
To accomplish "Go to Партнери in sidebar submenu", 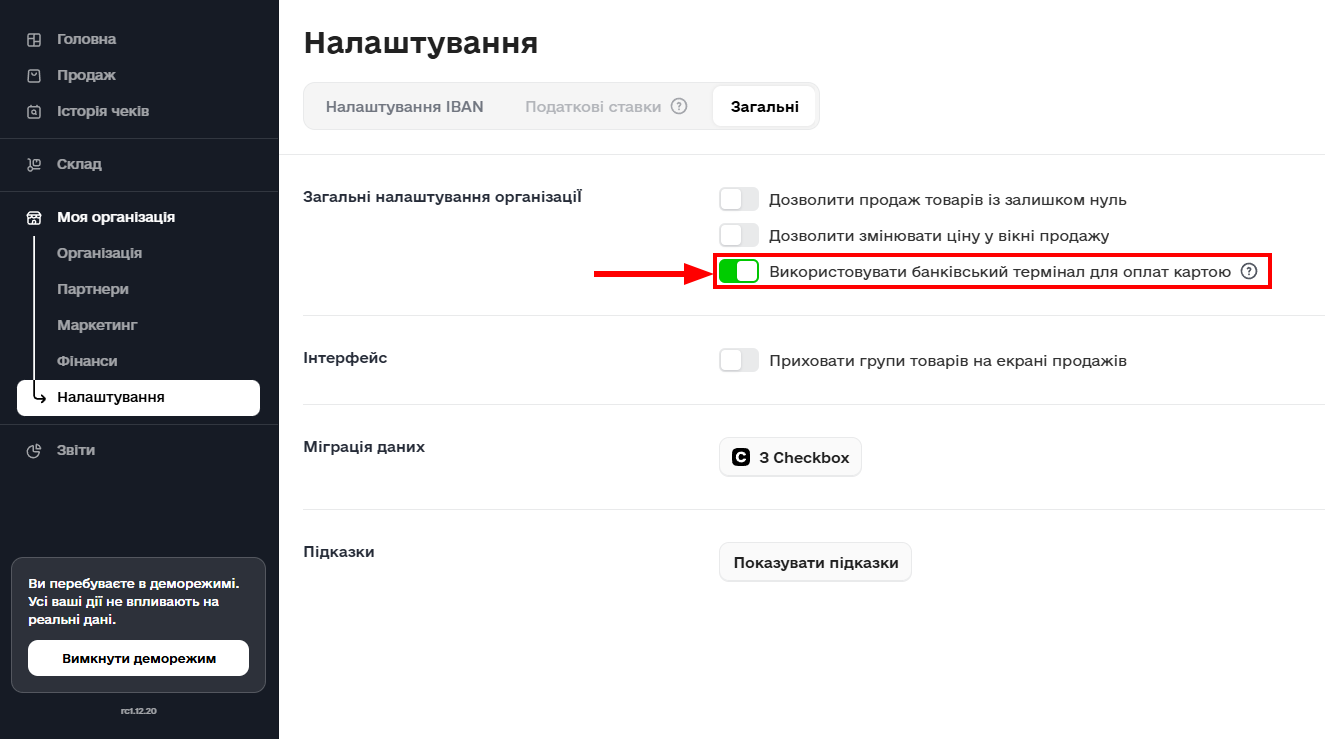I will coord(93,289).
